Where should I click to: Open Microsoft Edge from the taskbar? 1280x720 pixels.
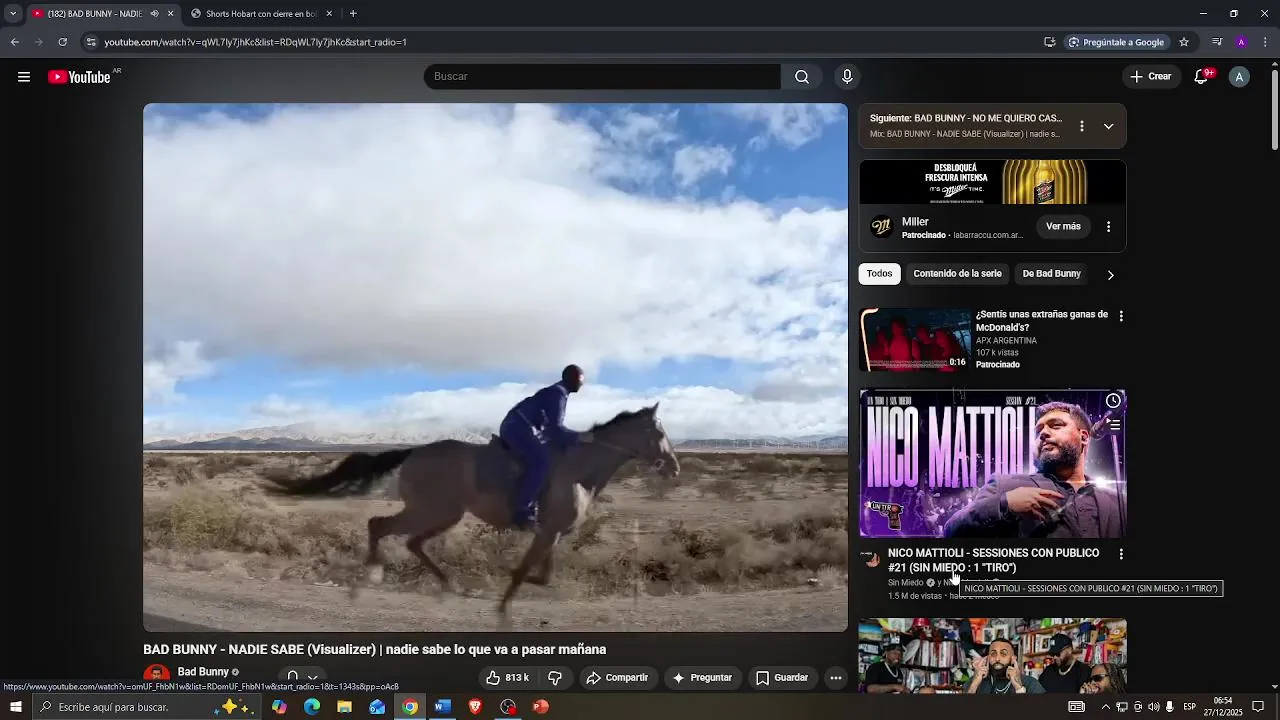tap(312, 707)
